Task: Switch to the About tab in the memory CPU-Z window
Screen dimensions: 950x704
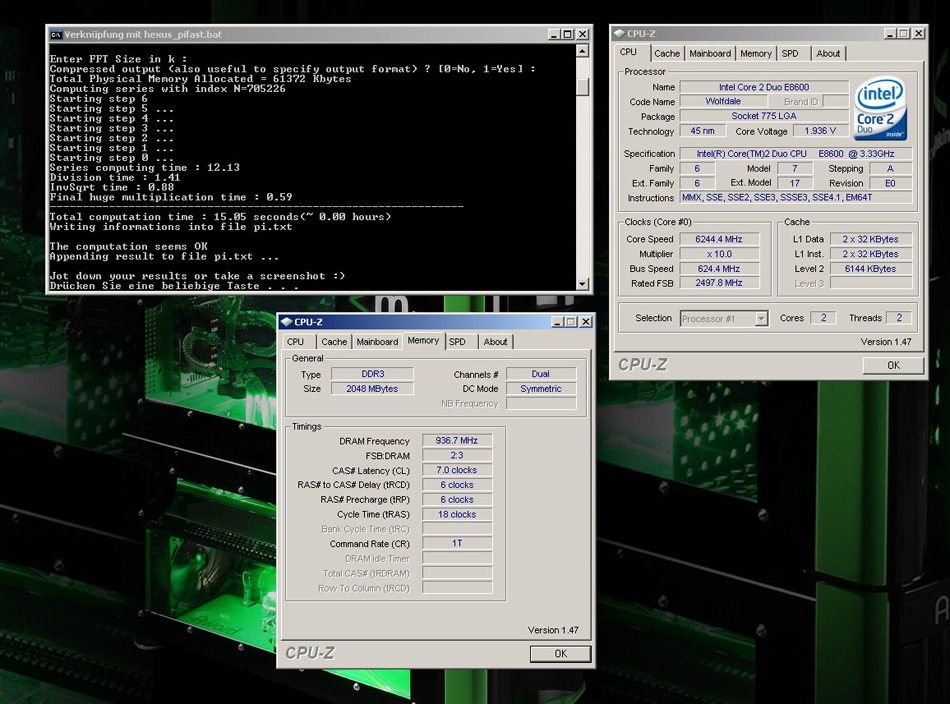Action: (x=495, y=342)
